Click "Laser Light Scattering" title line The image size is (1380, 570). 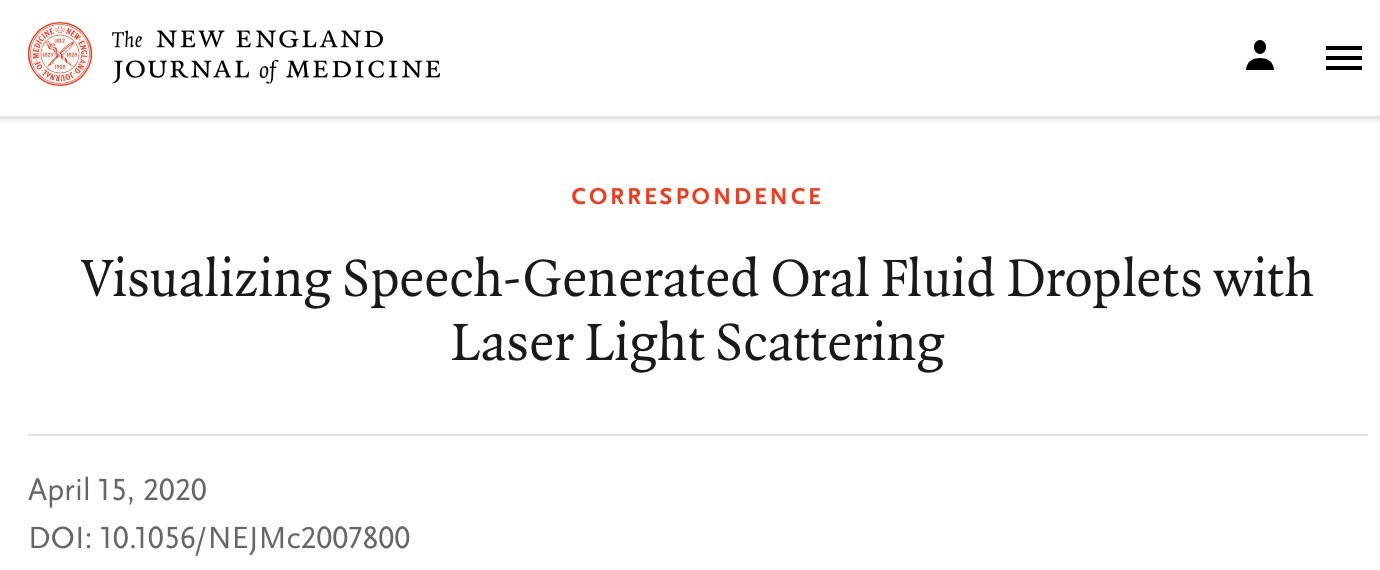tap(697, 343)
